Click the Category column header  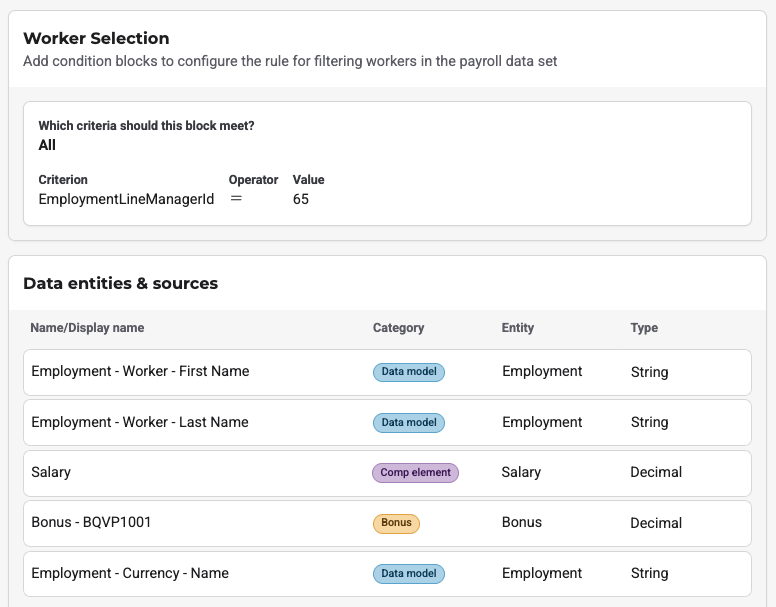398,328
